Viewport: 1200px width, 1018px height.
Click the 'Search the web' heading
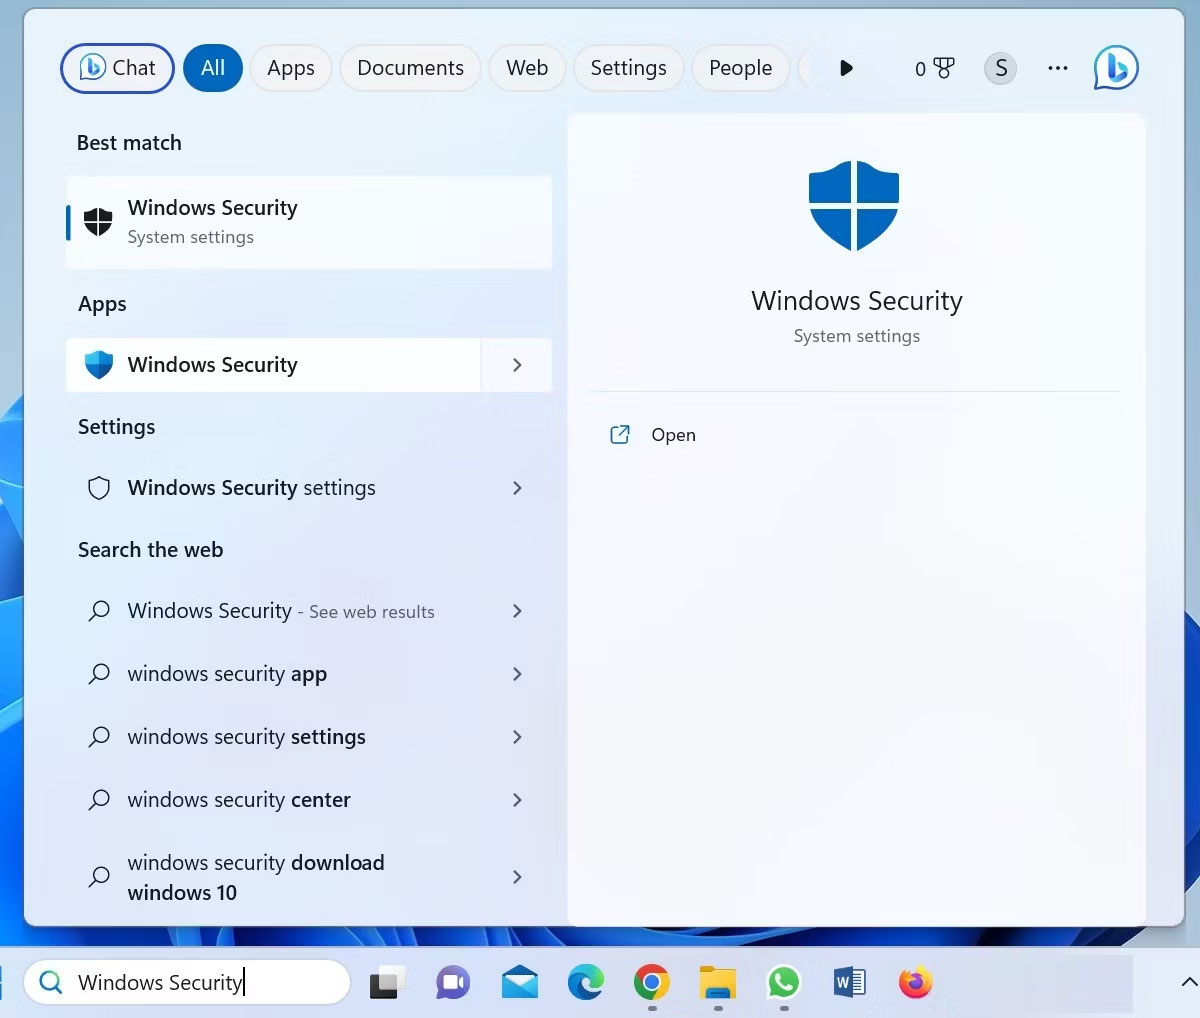tap(151, 550)
